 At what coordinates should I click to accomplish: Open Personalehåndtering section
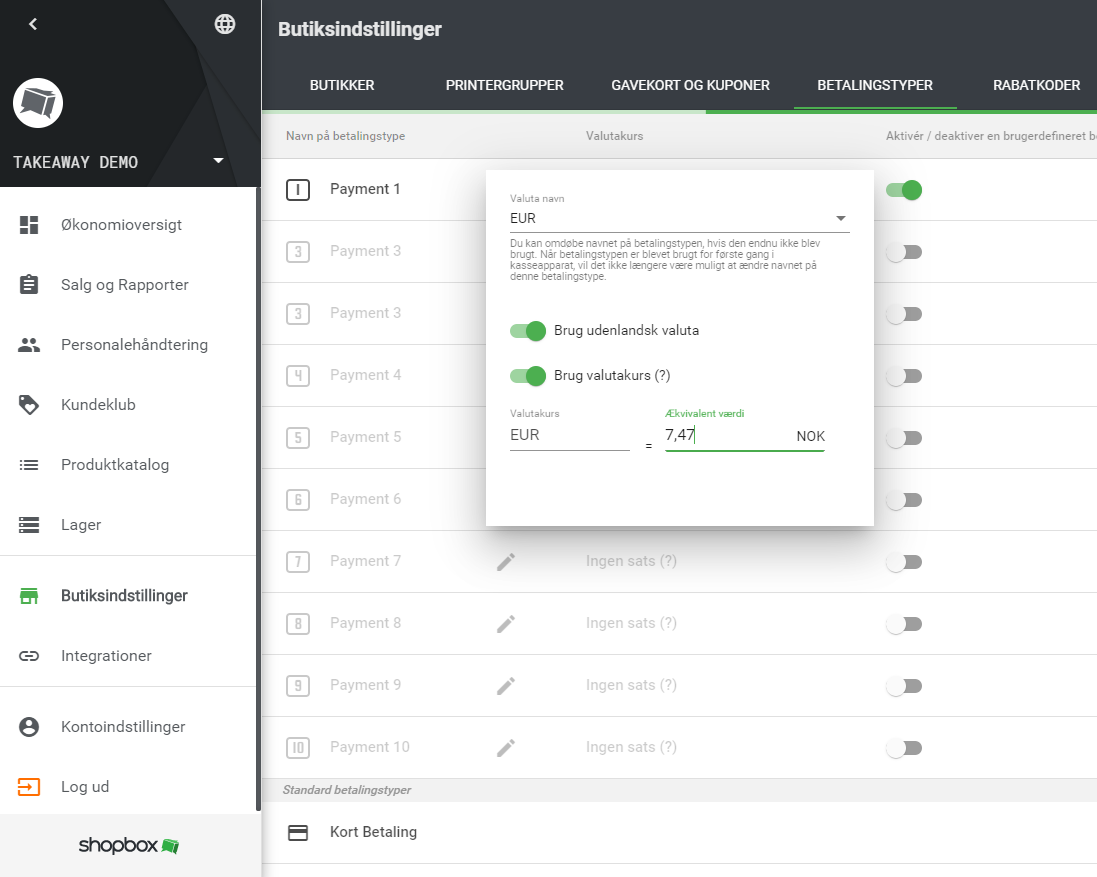(x=134, y=345)
